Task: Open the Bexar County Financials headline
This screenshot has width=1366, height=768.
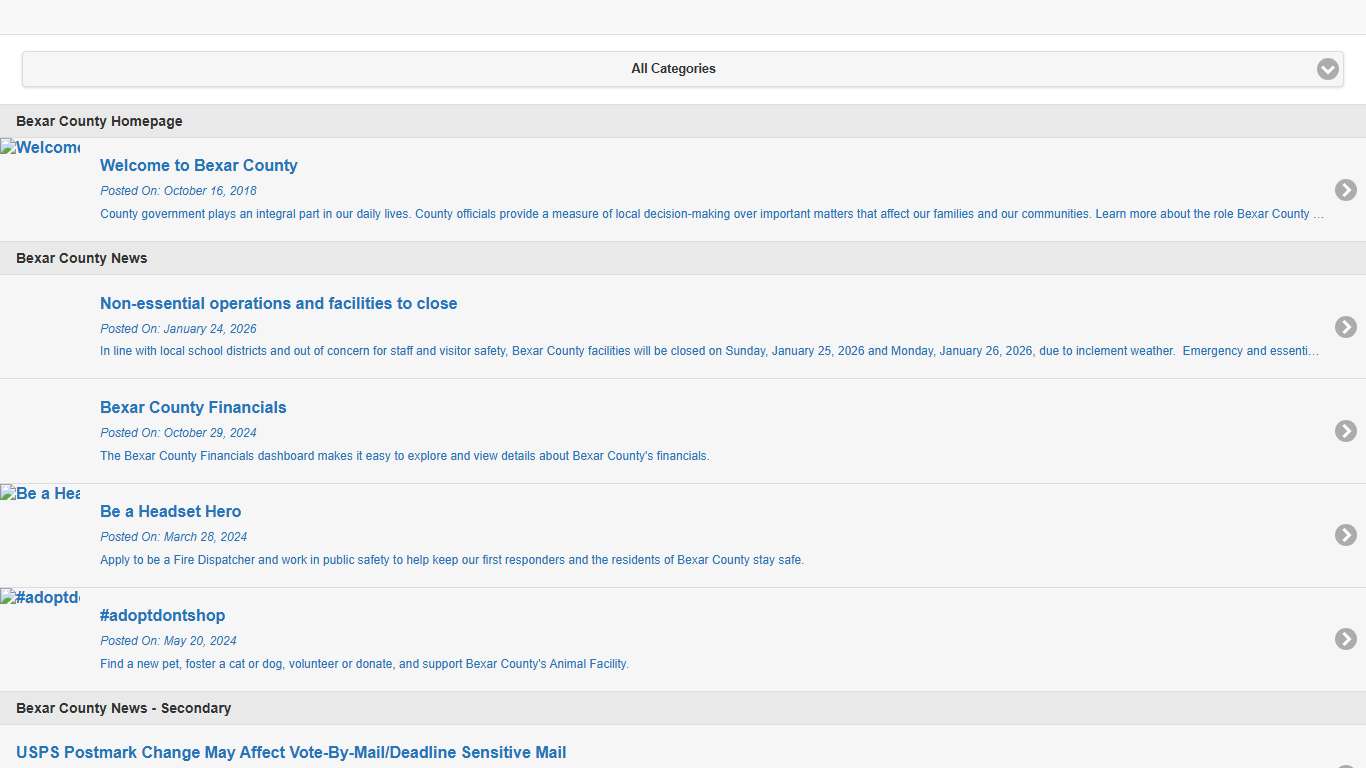Action: tap(193, 408)
